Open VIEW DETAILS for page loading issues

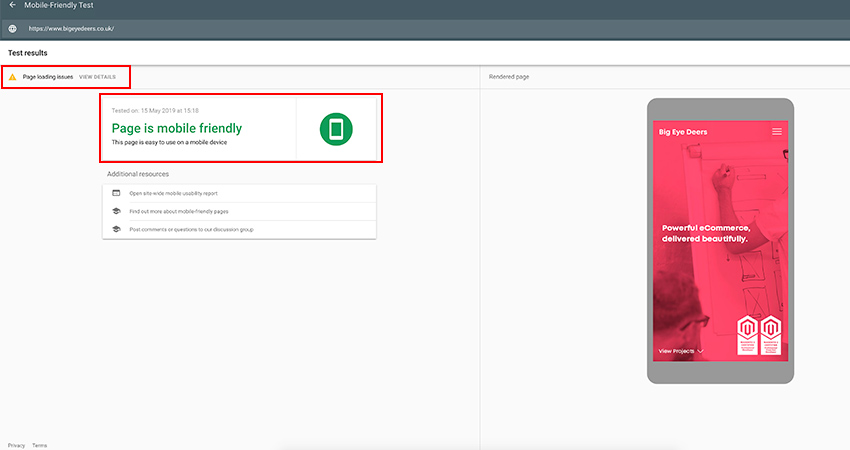[98, 77]
